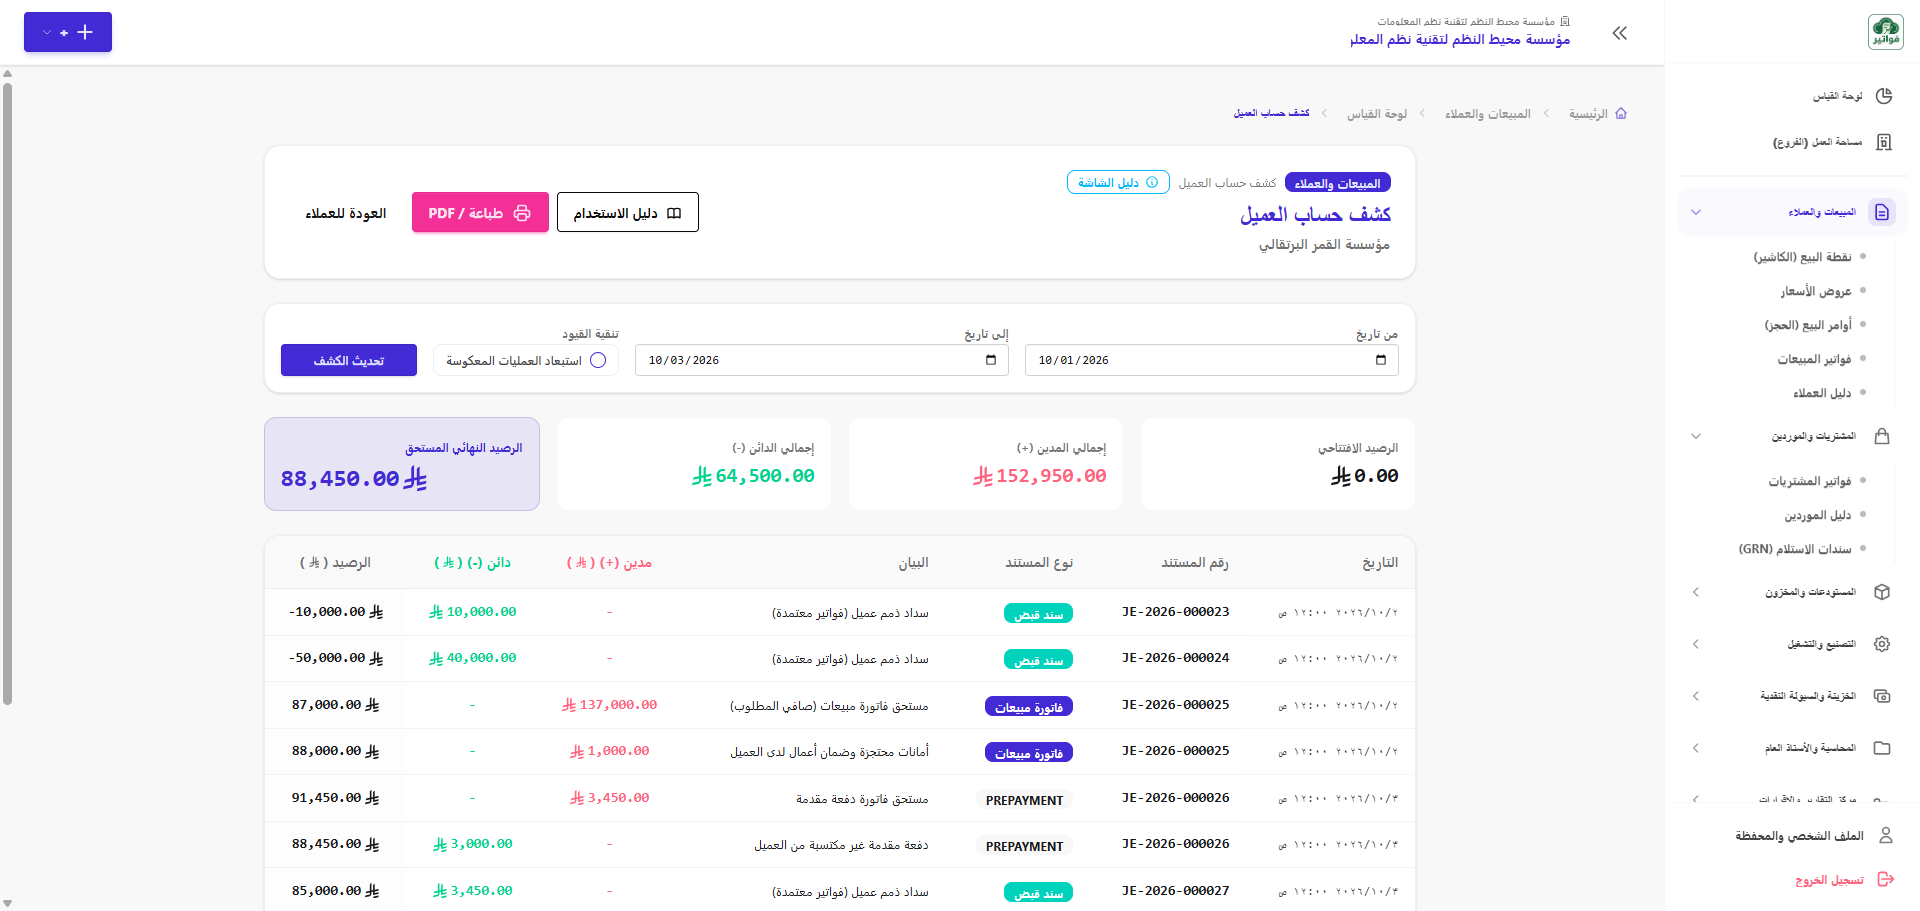
Task: Click the update statement button
Action: coord(349,360)
